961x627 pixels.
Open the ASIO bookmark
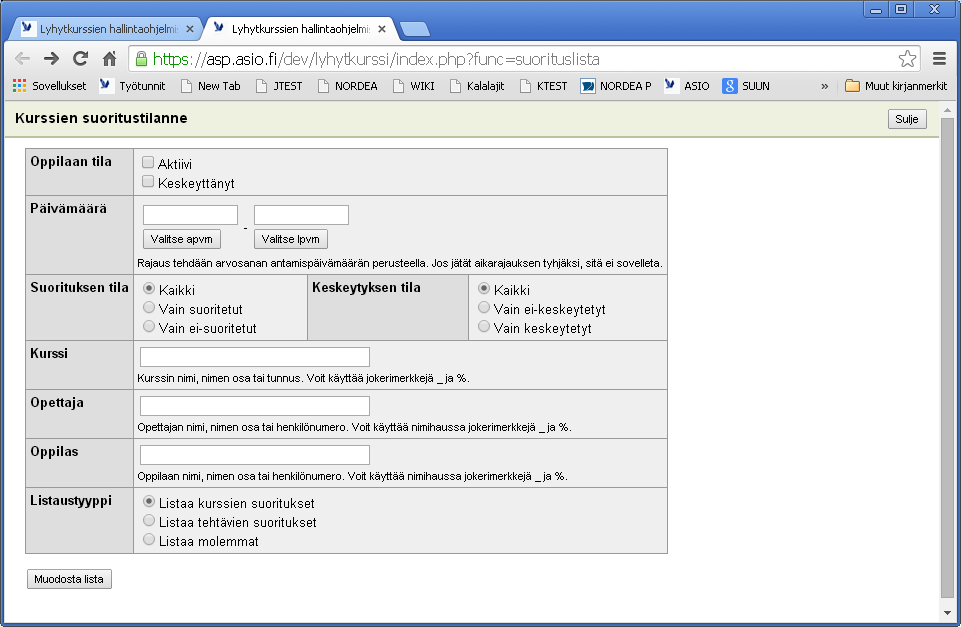(x=687, y=86)
